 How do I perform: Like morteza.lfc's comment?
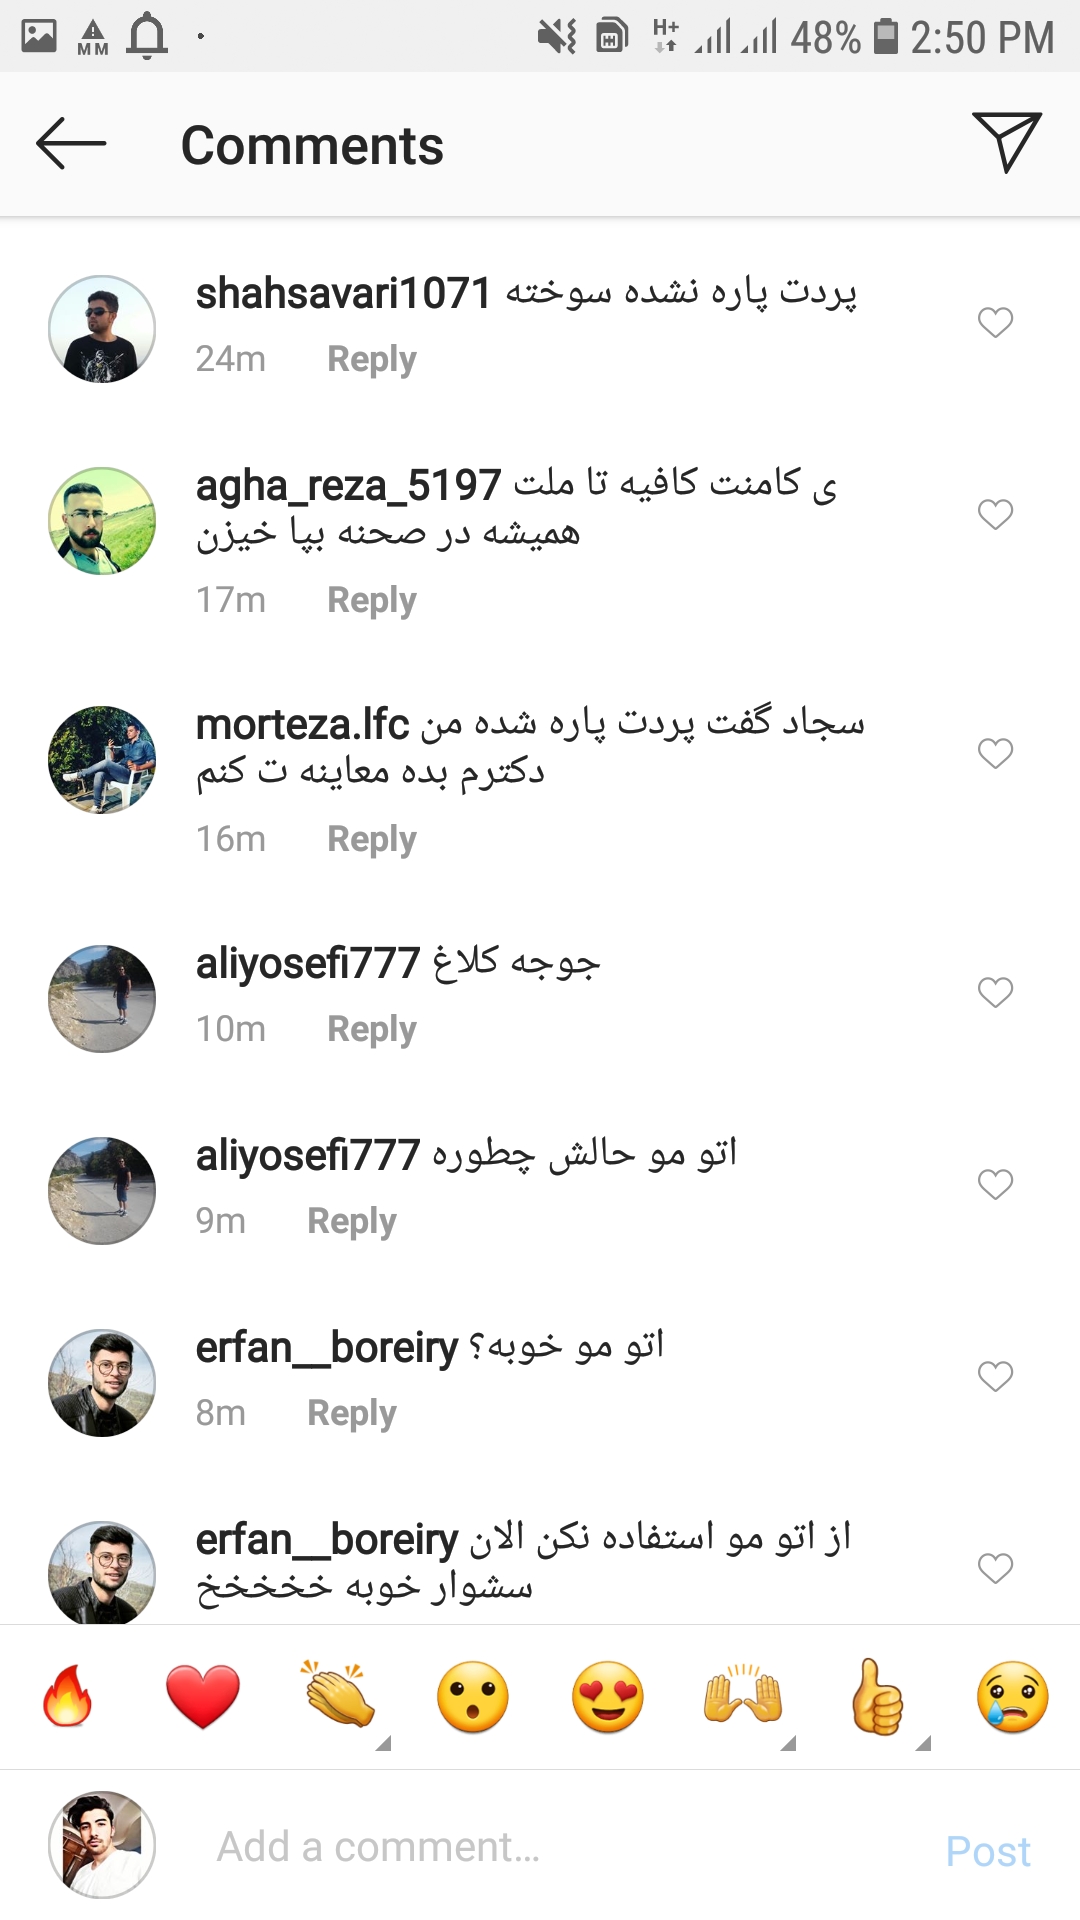(x=995, y=753)
